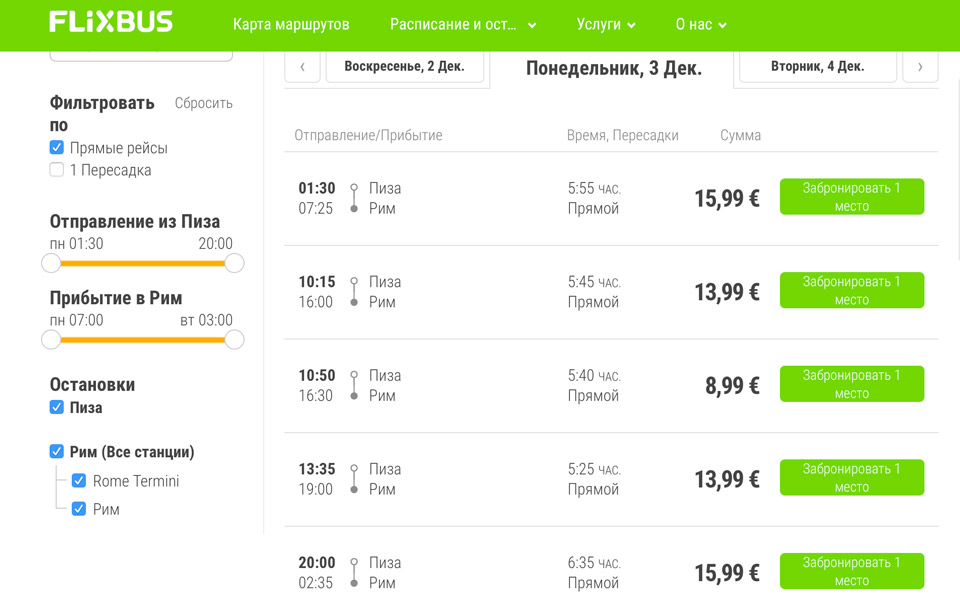Book the 8,99 € trip at 10:50
The image size is (960, 600).
(851, 384)
